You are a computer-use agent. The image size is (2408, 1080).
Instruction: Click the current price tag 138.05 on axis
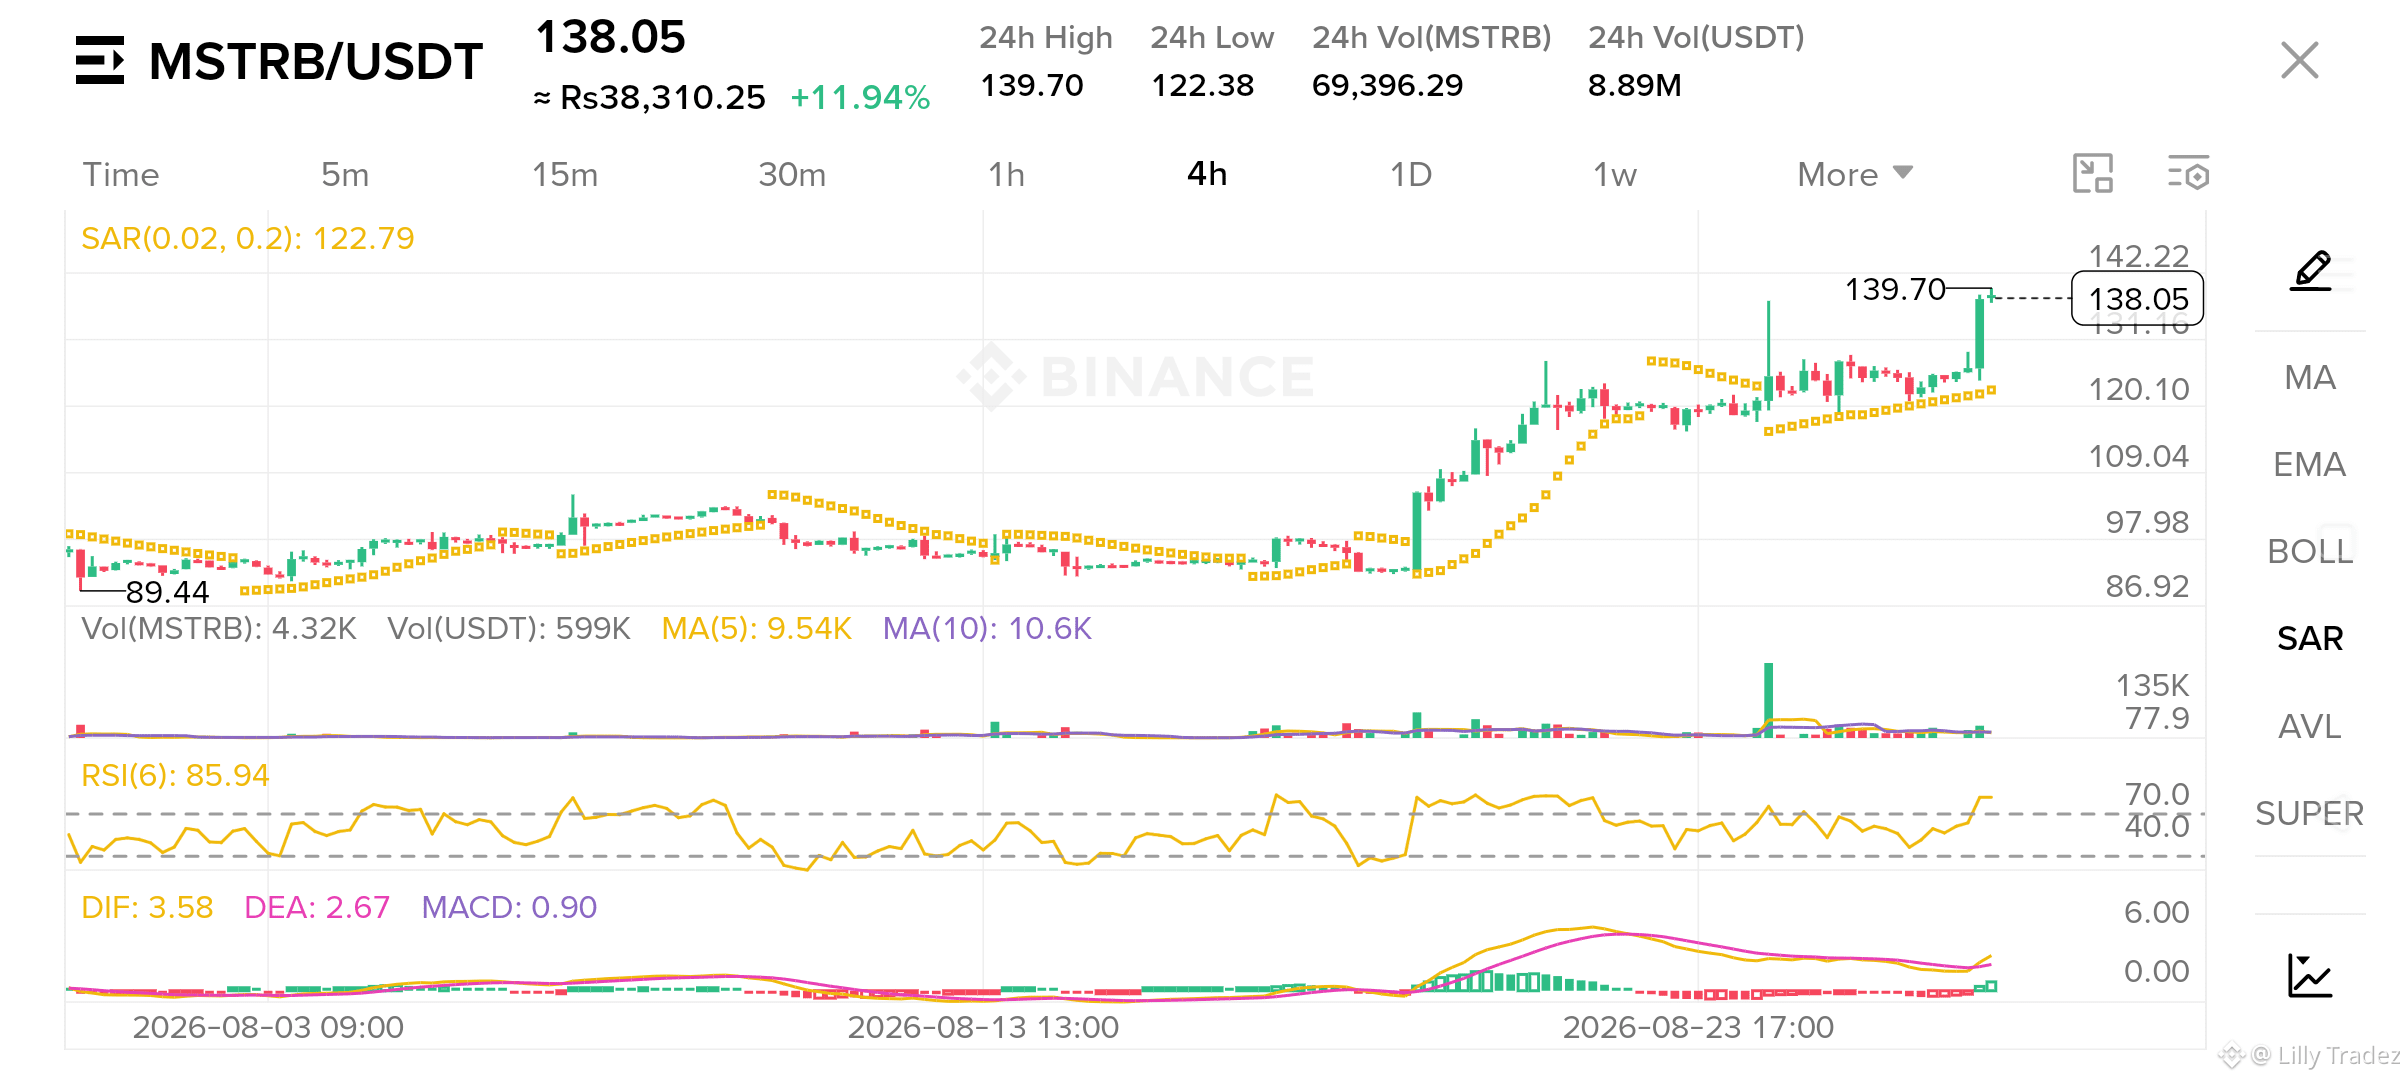coord(2138,299)
